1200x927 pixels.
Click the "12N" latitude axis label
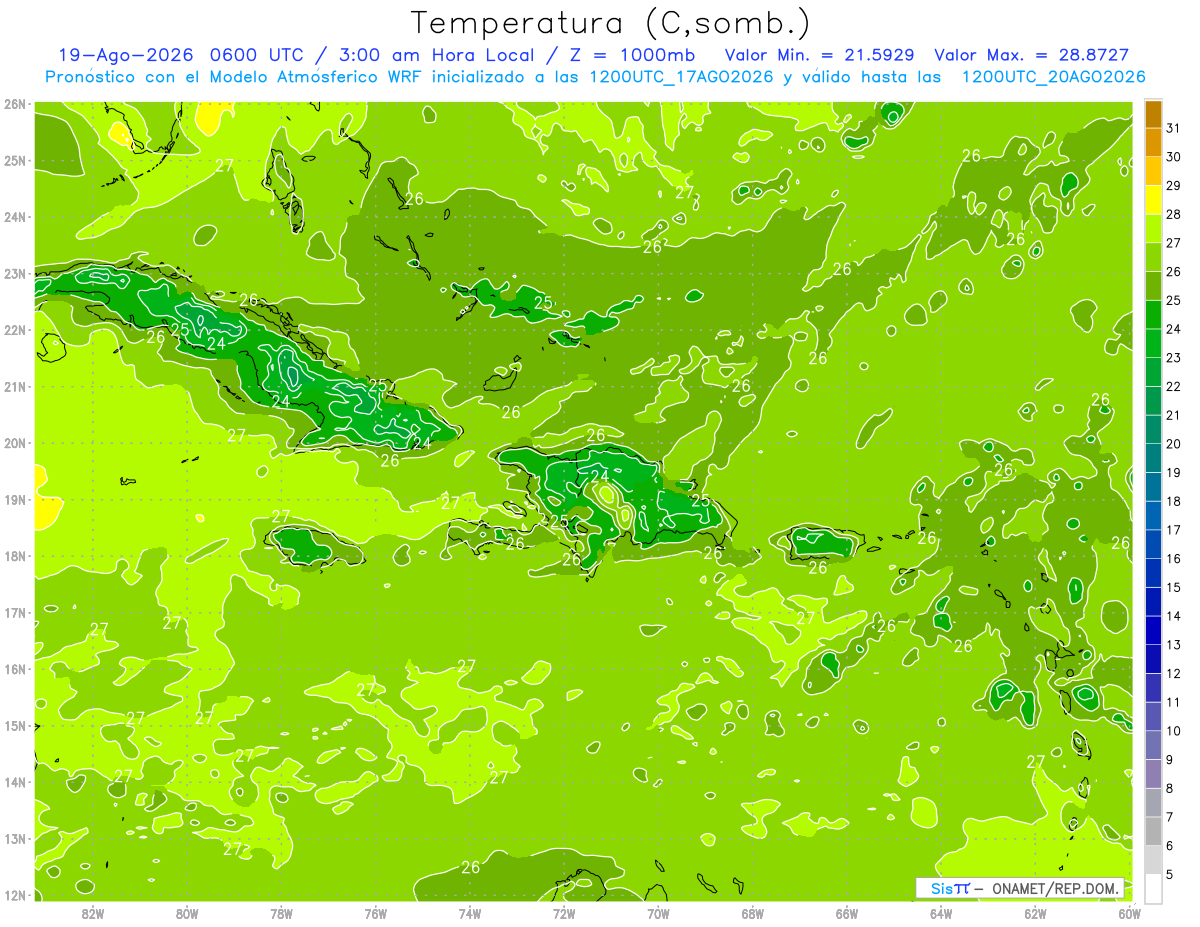point(14,895)
